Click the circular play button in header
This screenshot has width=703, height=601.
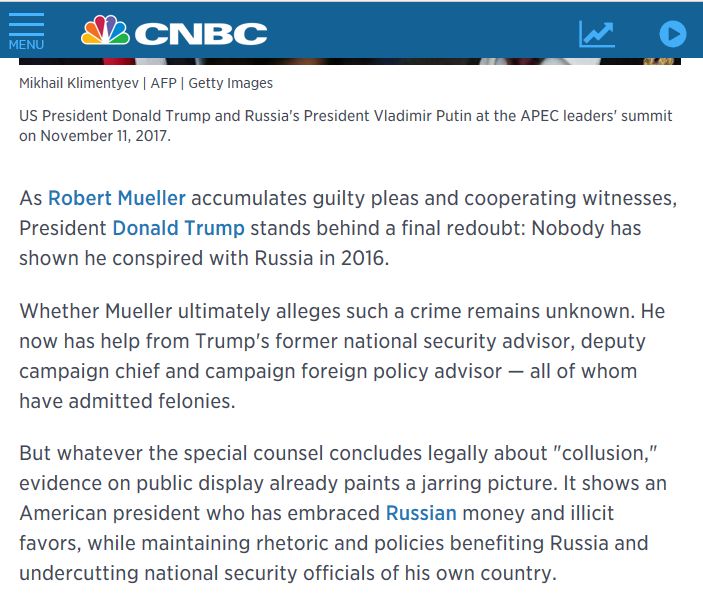tap(673, 34)
